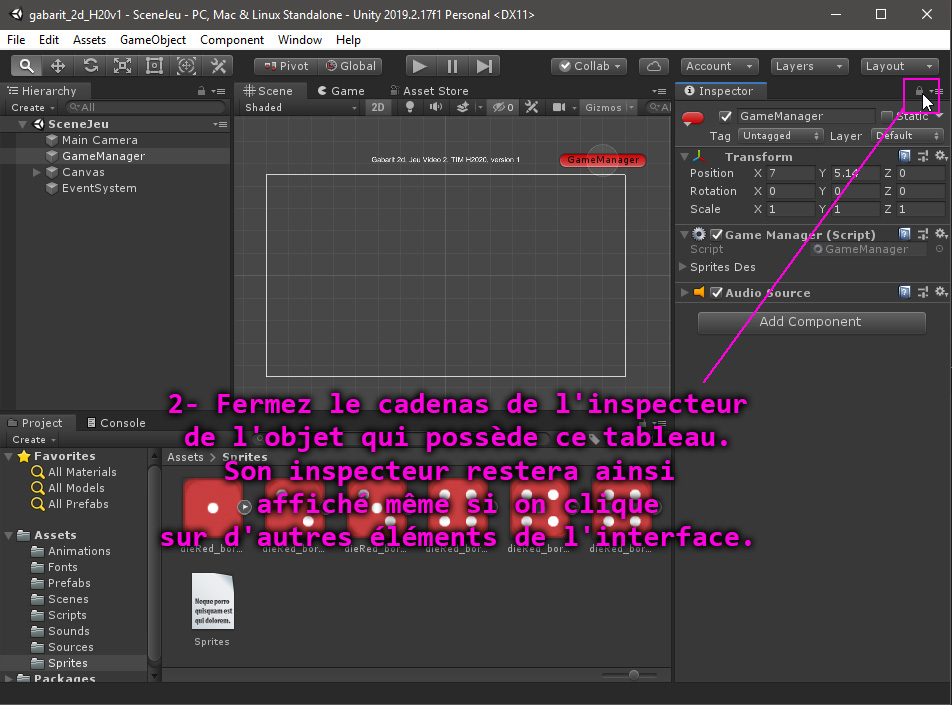Switch to the Console tab
The height and width of the screenshot is (705, 952).
pyautogui.click(x=116, y=423)
